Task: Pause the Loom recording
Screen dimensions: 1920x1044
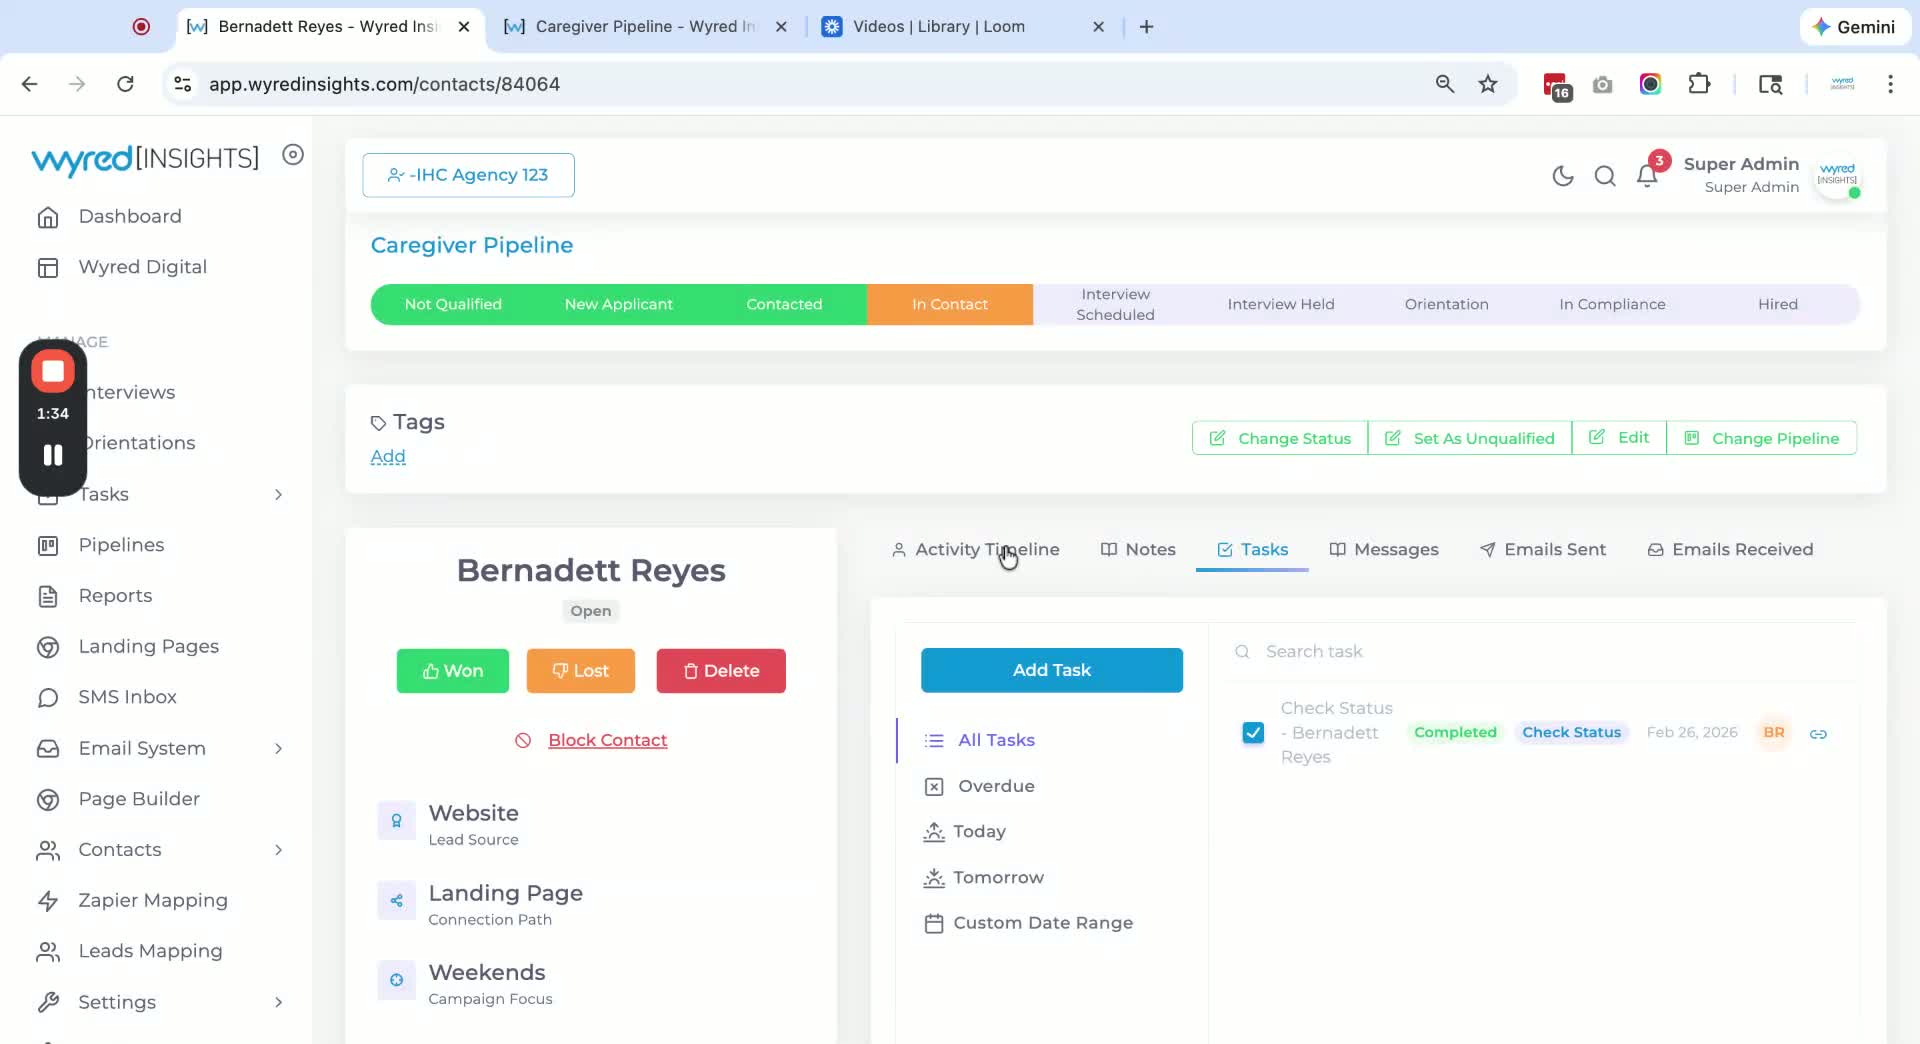Action: pyautogui.click(x=53, y=456)
